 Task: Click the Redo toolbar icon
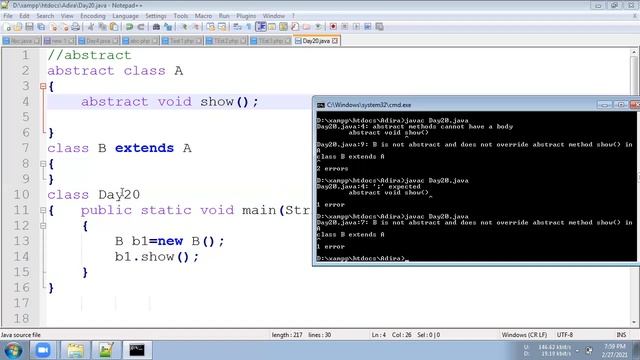(x=141, y=27)
